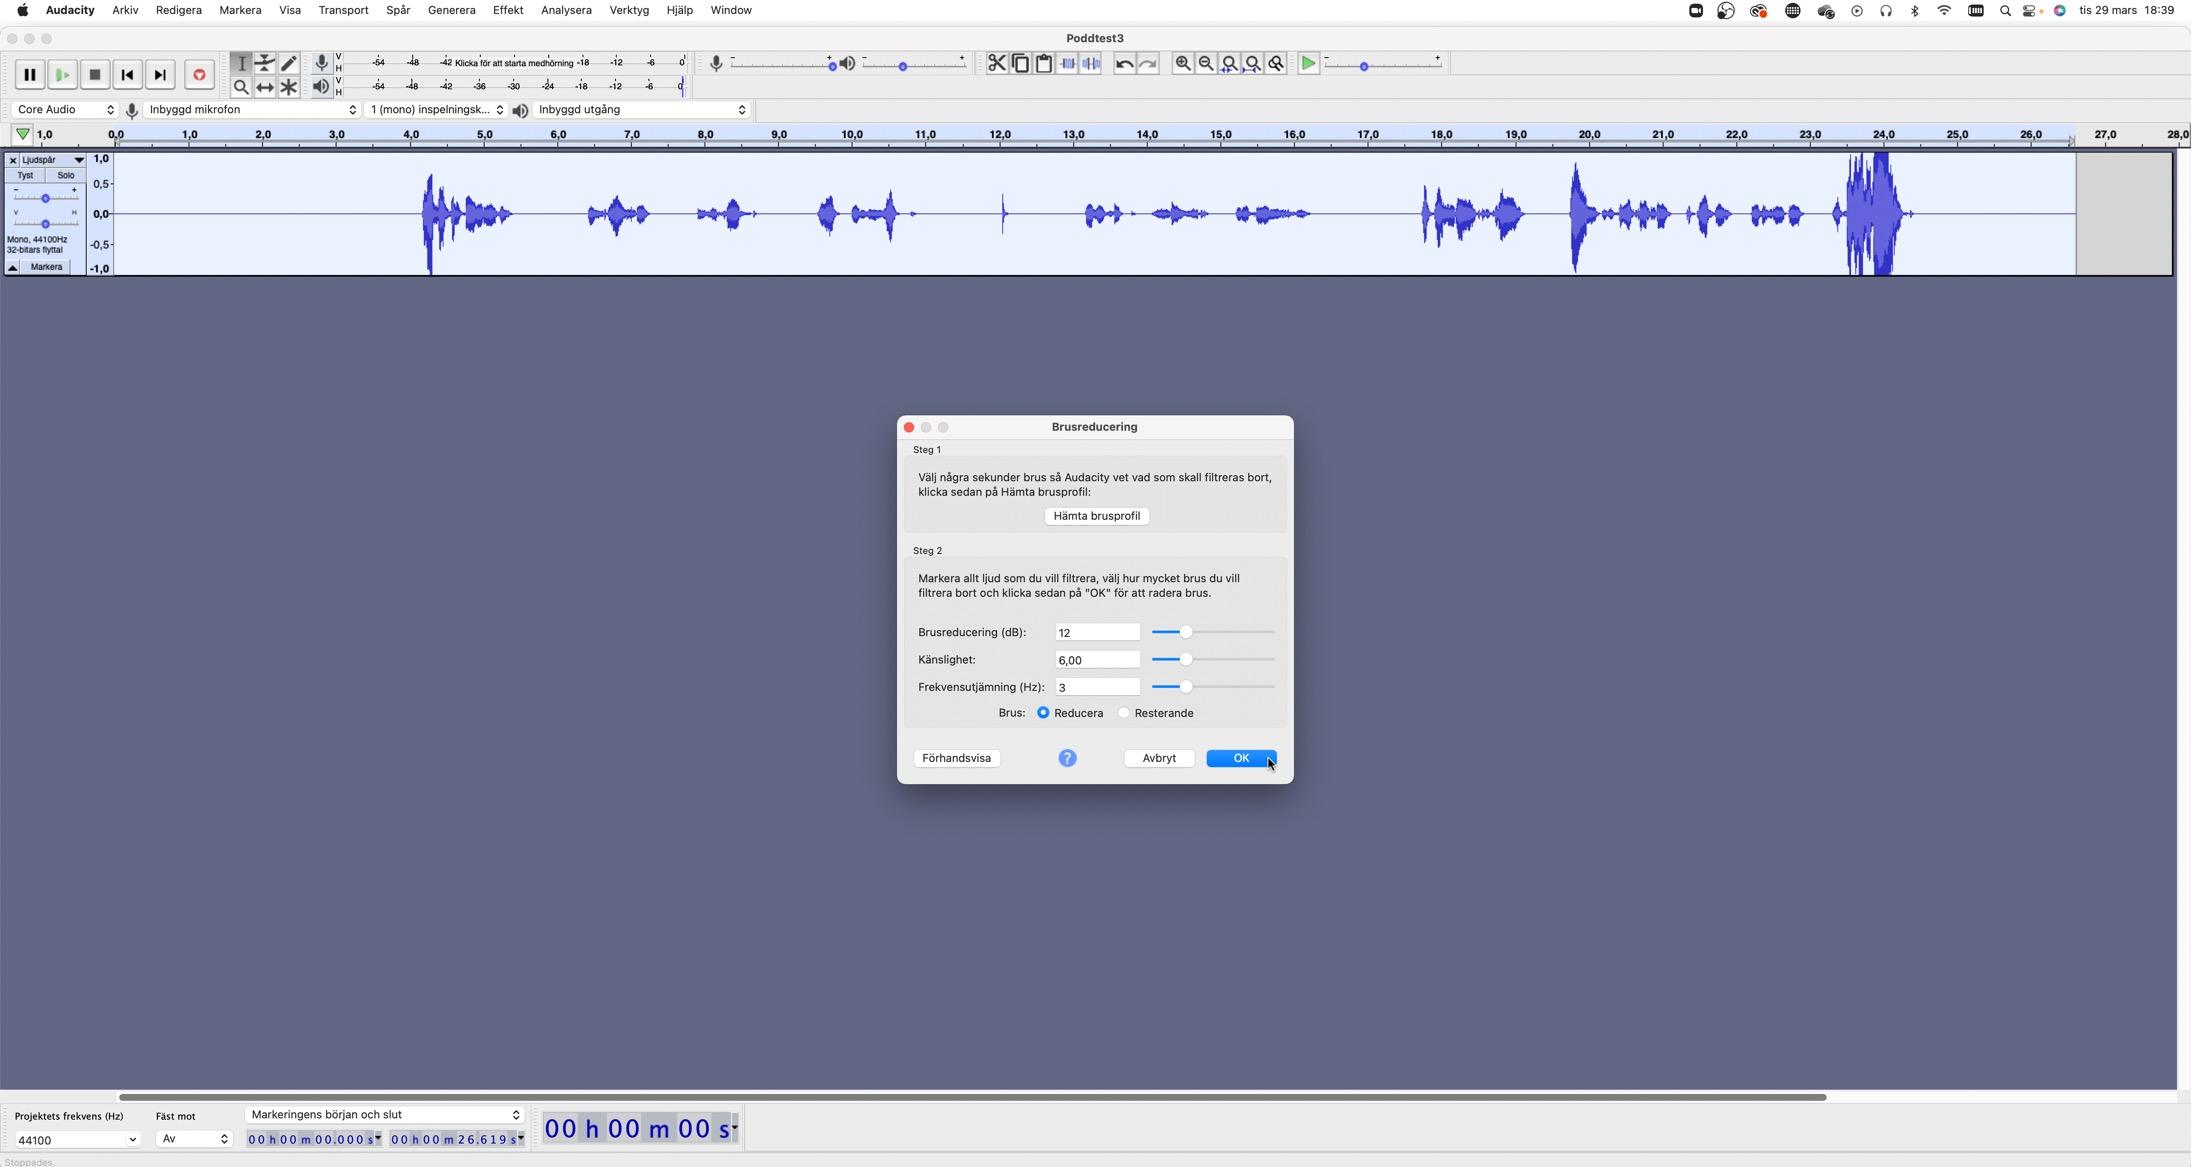Open the Analysera menu
Screen dimensions: 2191x1167
565,10
